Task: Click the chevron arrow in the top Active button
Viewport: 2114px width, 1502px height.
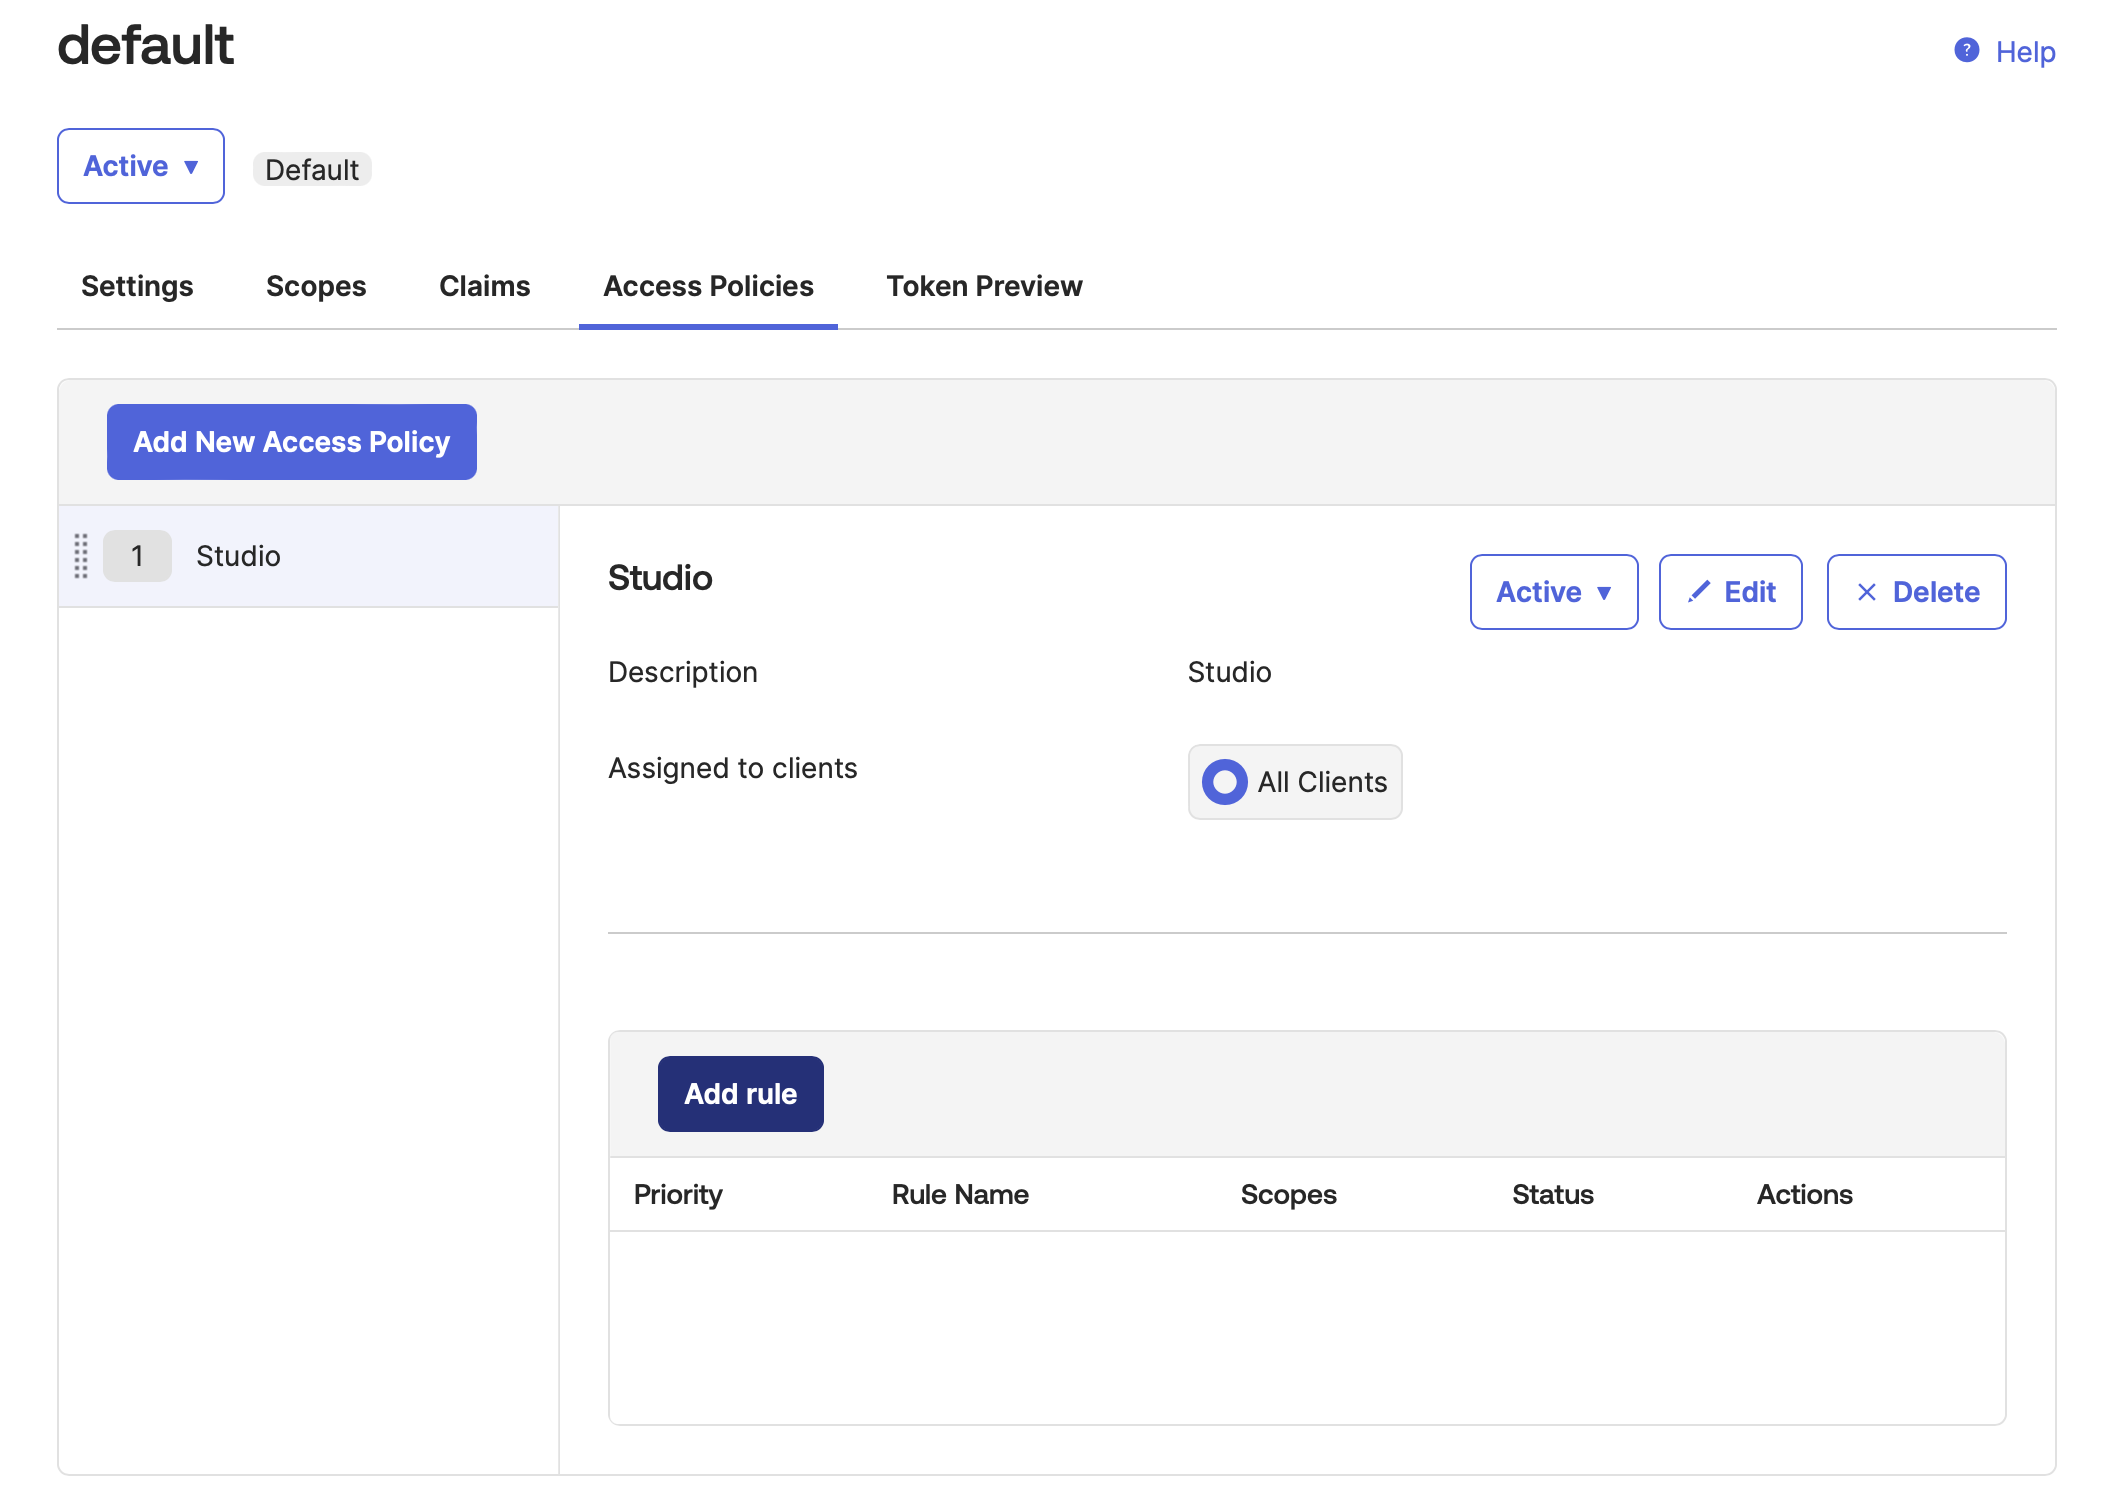Action: (x=193, y=166)
